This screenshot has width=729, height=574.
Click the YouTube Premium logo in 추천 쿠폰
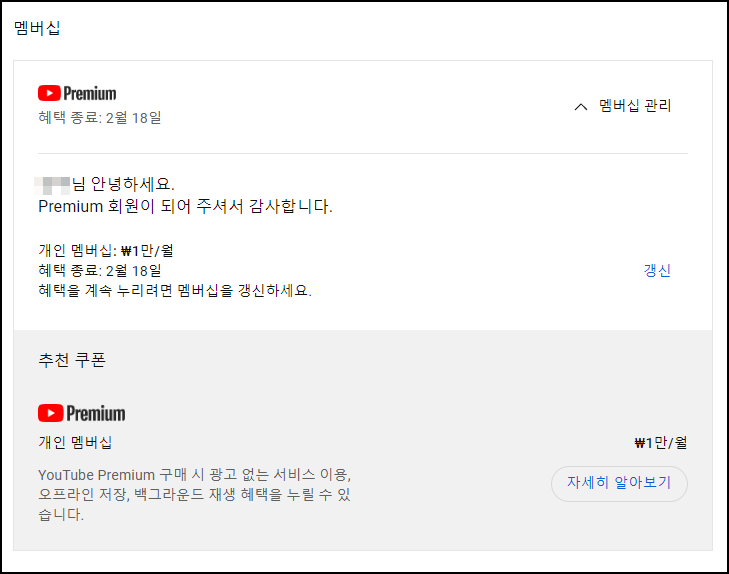[82, 413]
